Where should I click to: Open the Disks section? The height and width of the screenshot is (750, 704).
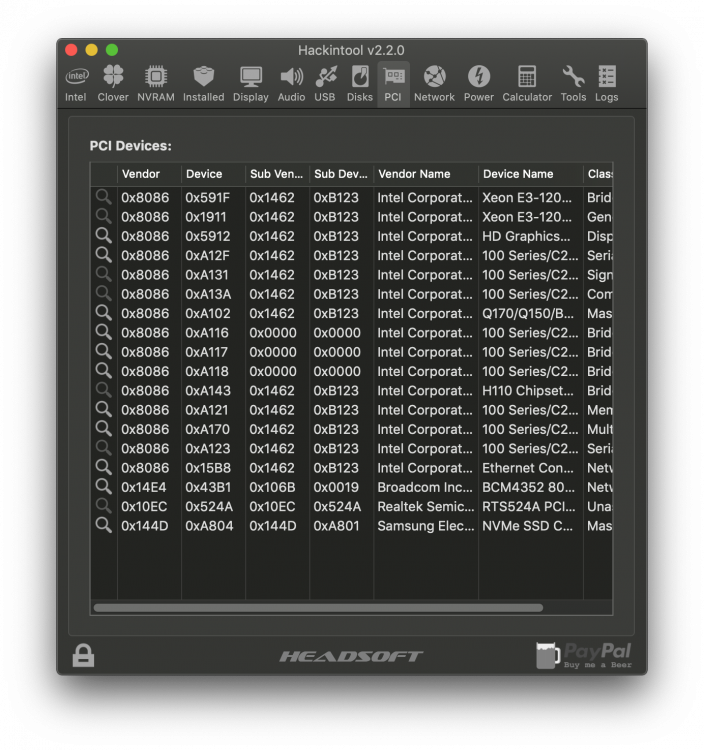click(360, 84)
